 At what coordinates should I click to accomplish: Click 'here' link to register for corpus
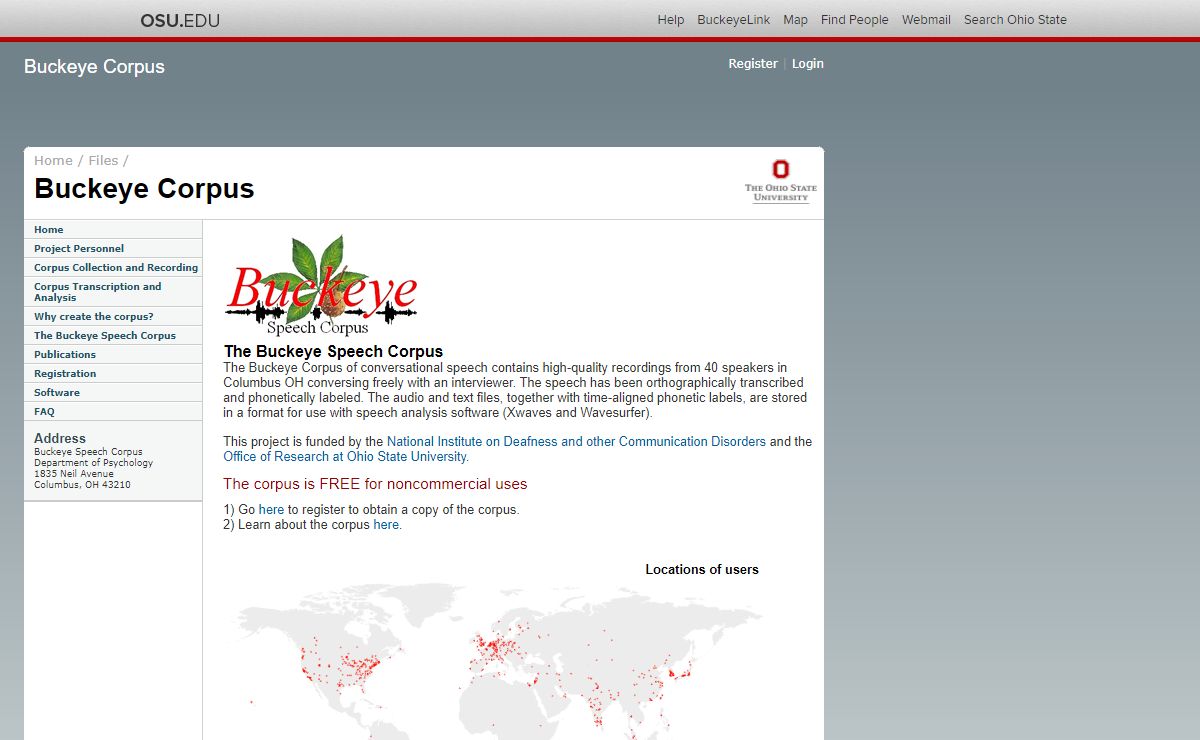271,510
